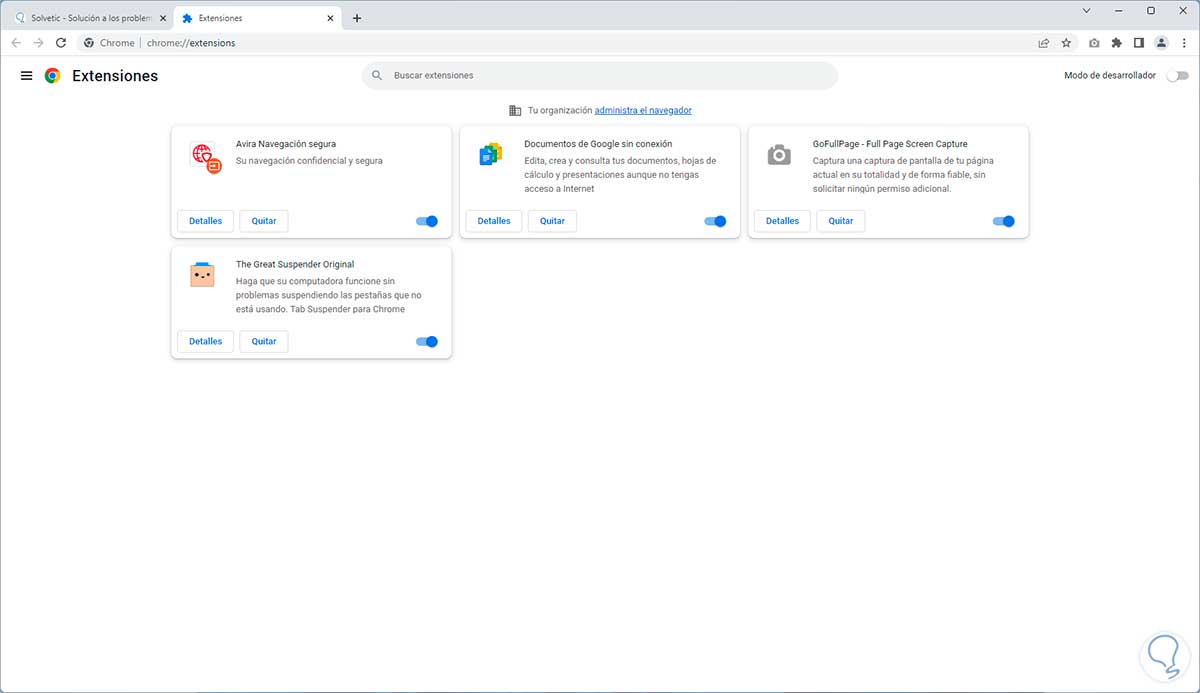Image resolution: width=1200 pixels, height=693 pixels.
Task: Click the Documentos de Google sin conexión icon
Action: tap(490, 154)
